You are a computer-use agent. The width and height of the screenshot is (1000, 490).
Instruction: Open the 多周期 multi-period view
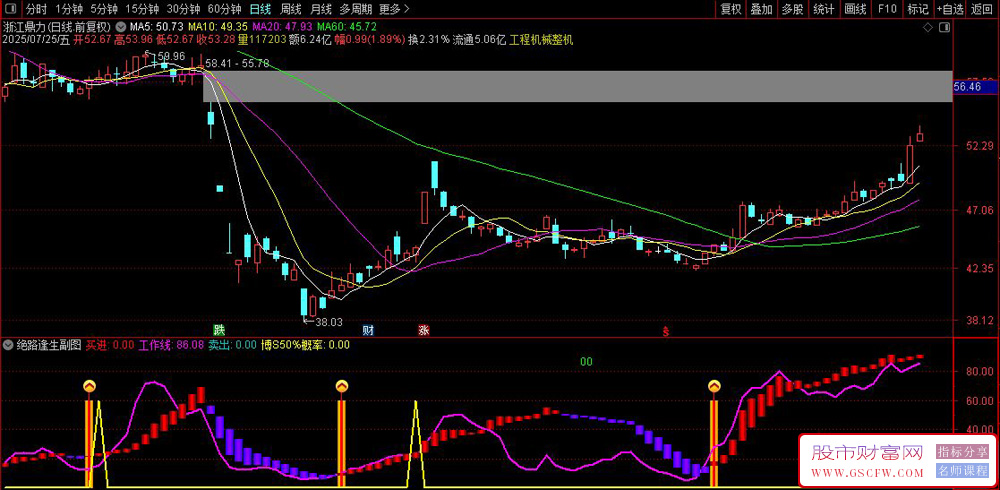(x=355, y=9)
